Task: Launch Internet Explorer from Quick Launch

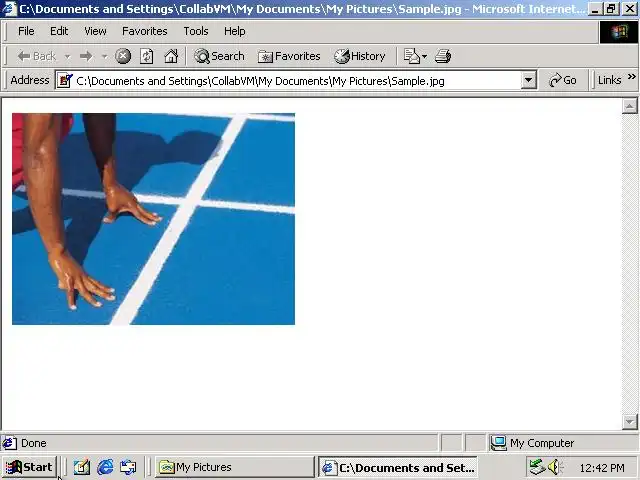Action: pos(105,467)
